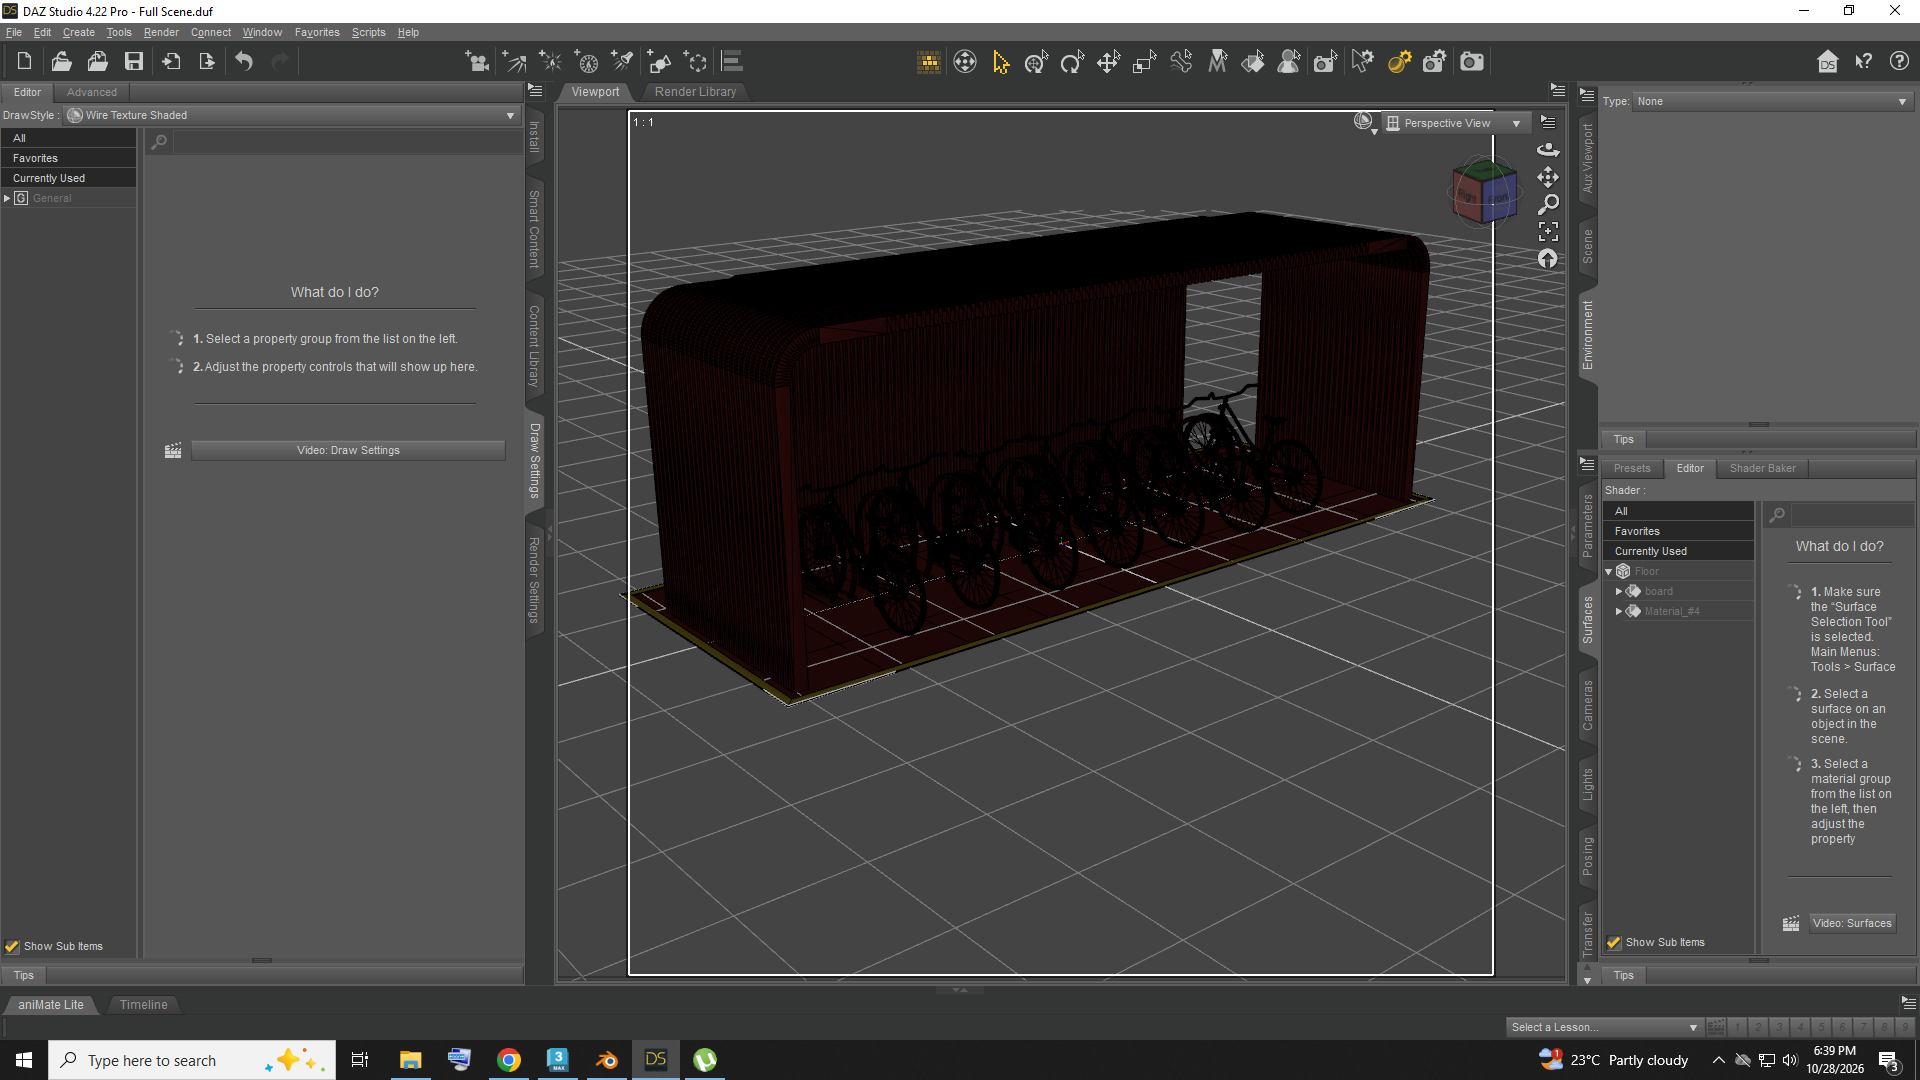The width and height of the screenshot is (1920, 1080).
Task: Open the Render menu
Action: 161,32
